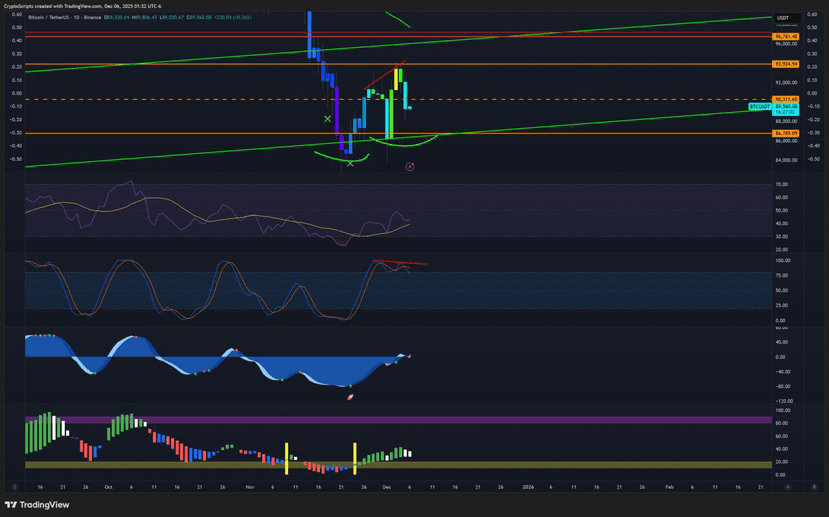Click the Z button at time axis left
829x517 pixels.
pos(15,487)
